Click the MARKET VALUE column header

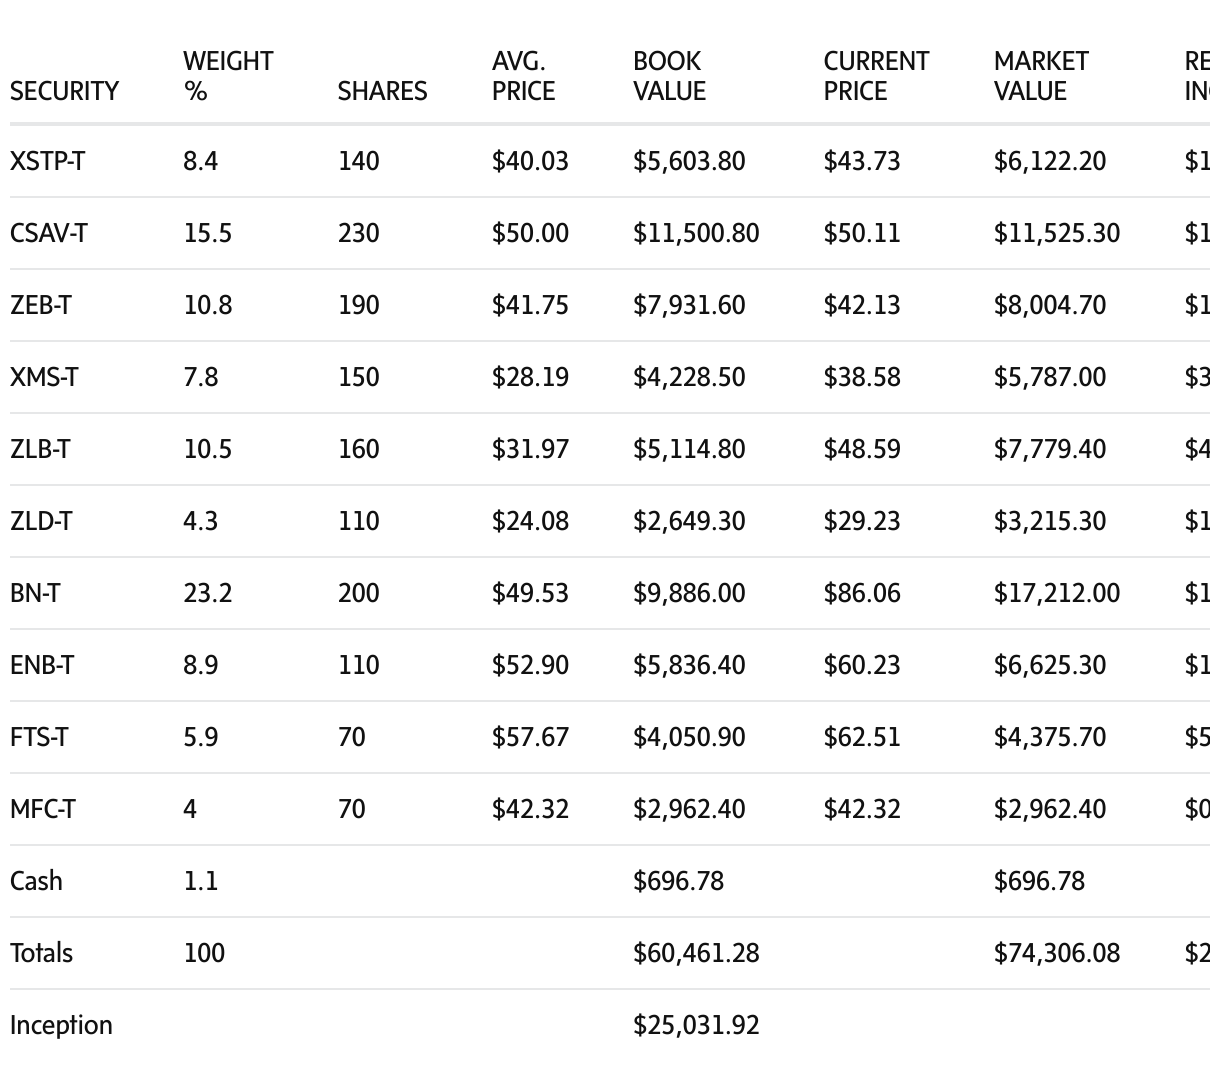pyautogui.click(x=1040, y=76)
